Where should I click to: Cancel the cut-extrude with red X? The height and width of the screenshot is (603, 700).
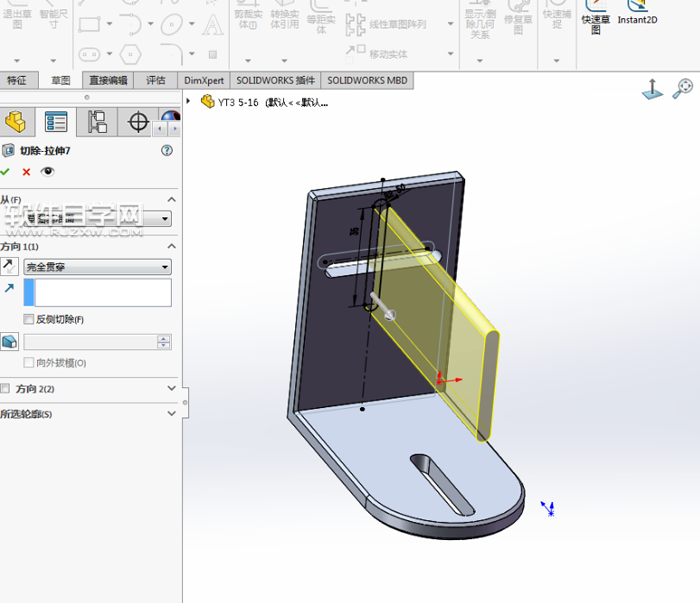pyautogui.click(x=26, y=172)
